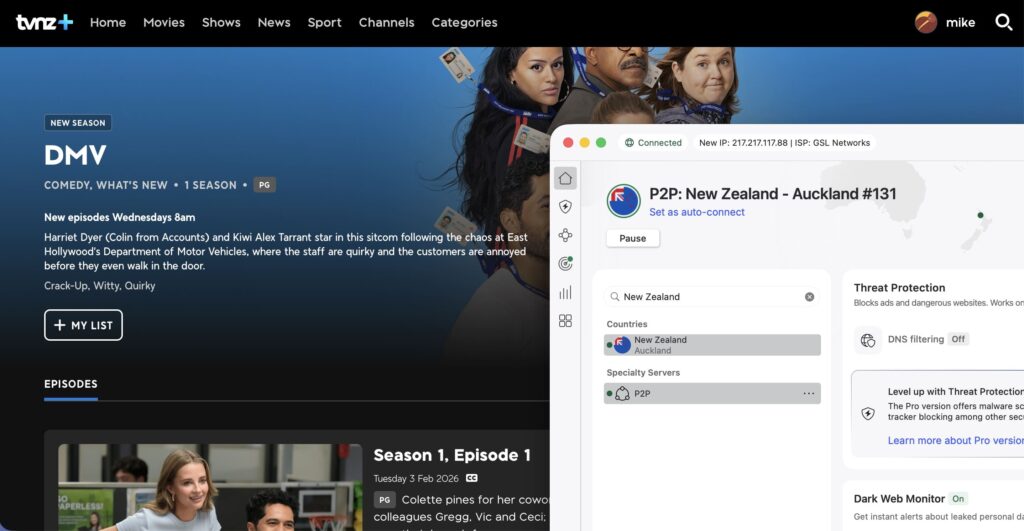Go to Home in TVNZ+ navigation

(x=108, y=22)
